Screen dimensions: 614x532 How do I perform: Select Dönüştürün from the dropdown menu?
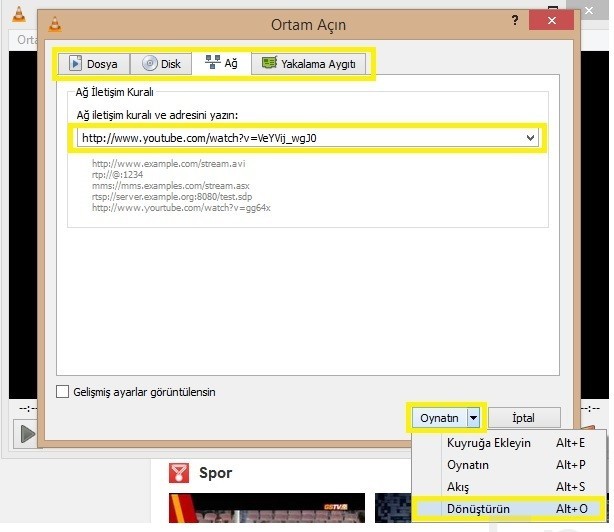508,509
